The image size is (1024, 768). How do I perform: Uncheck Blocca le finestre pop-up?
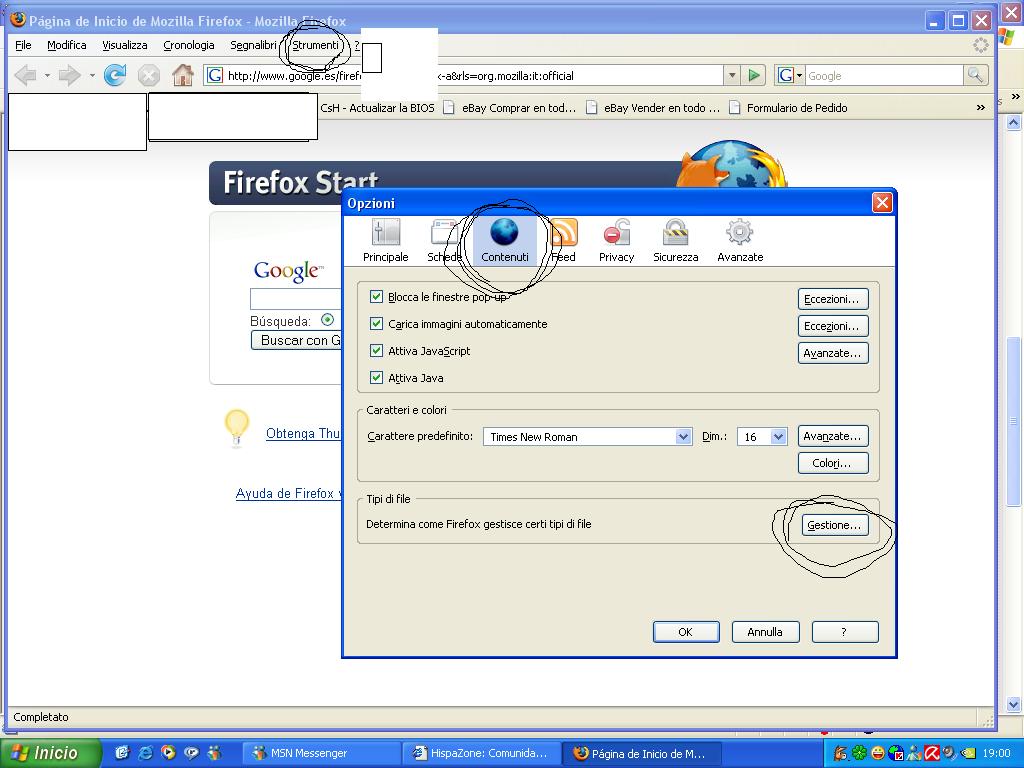point(377,297)
